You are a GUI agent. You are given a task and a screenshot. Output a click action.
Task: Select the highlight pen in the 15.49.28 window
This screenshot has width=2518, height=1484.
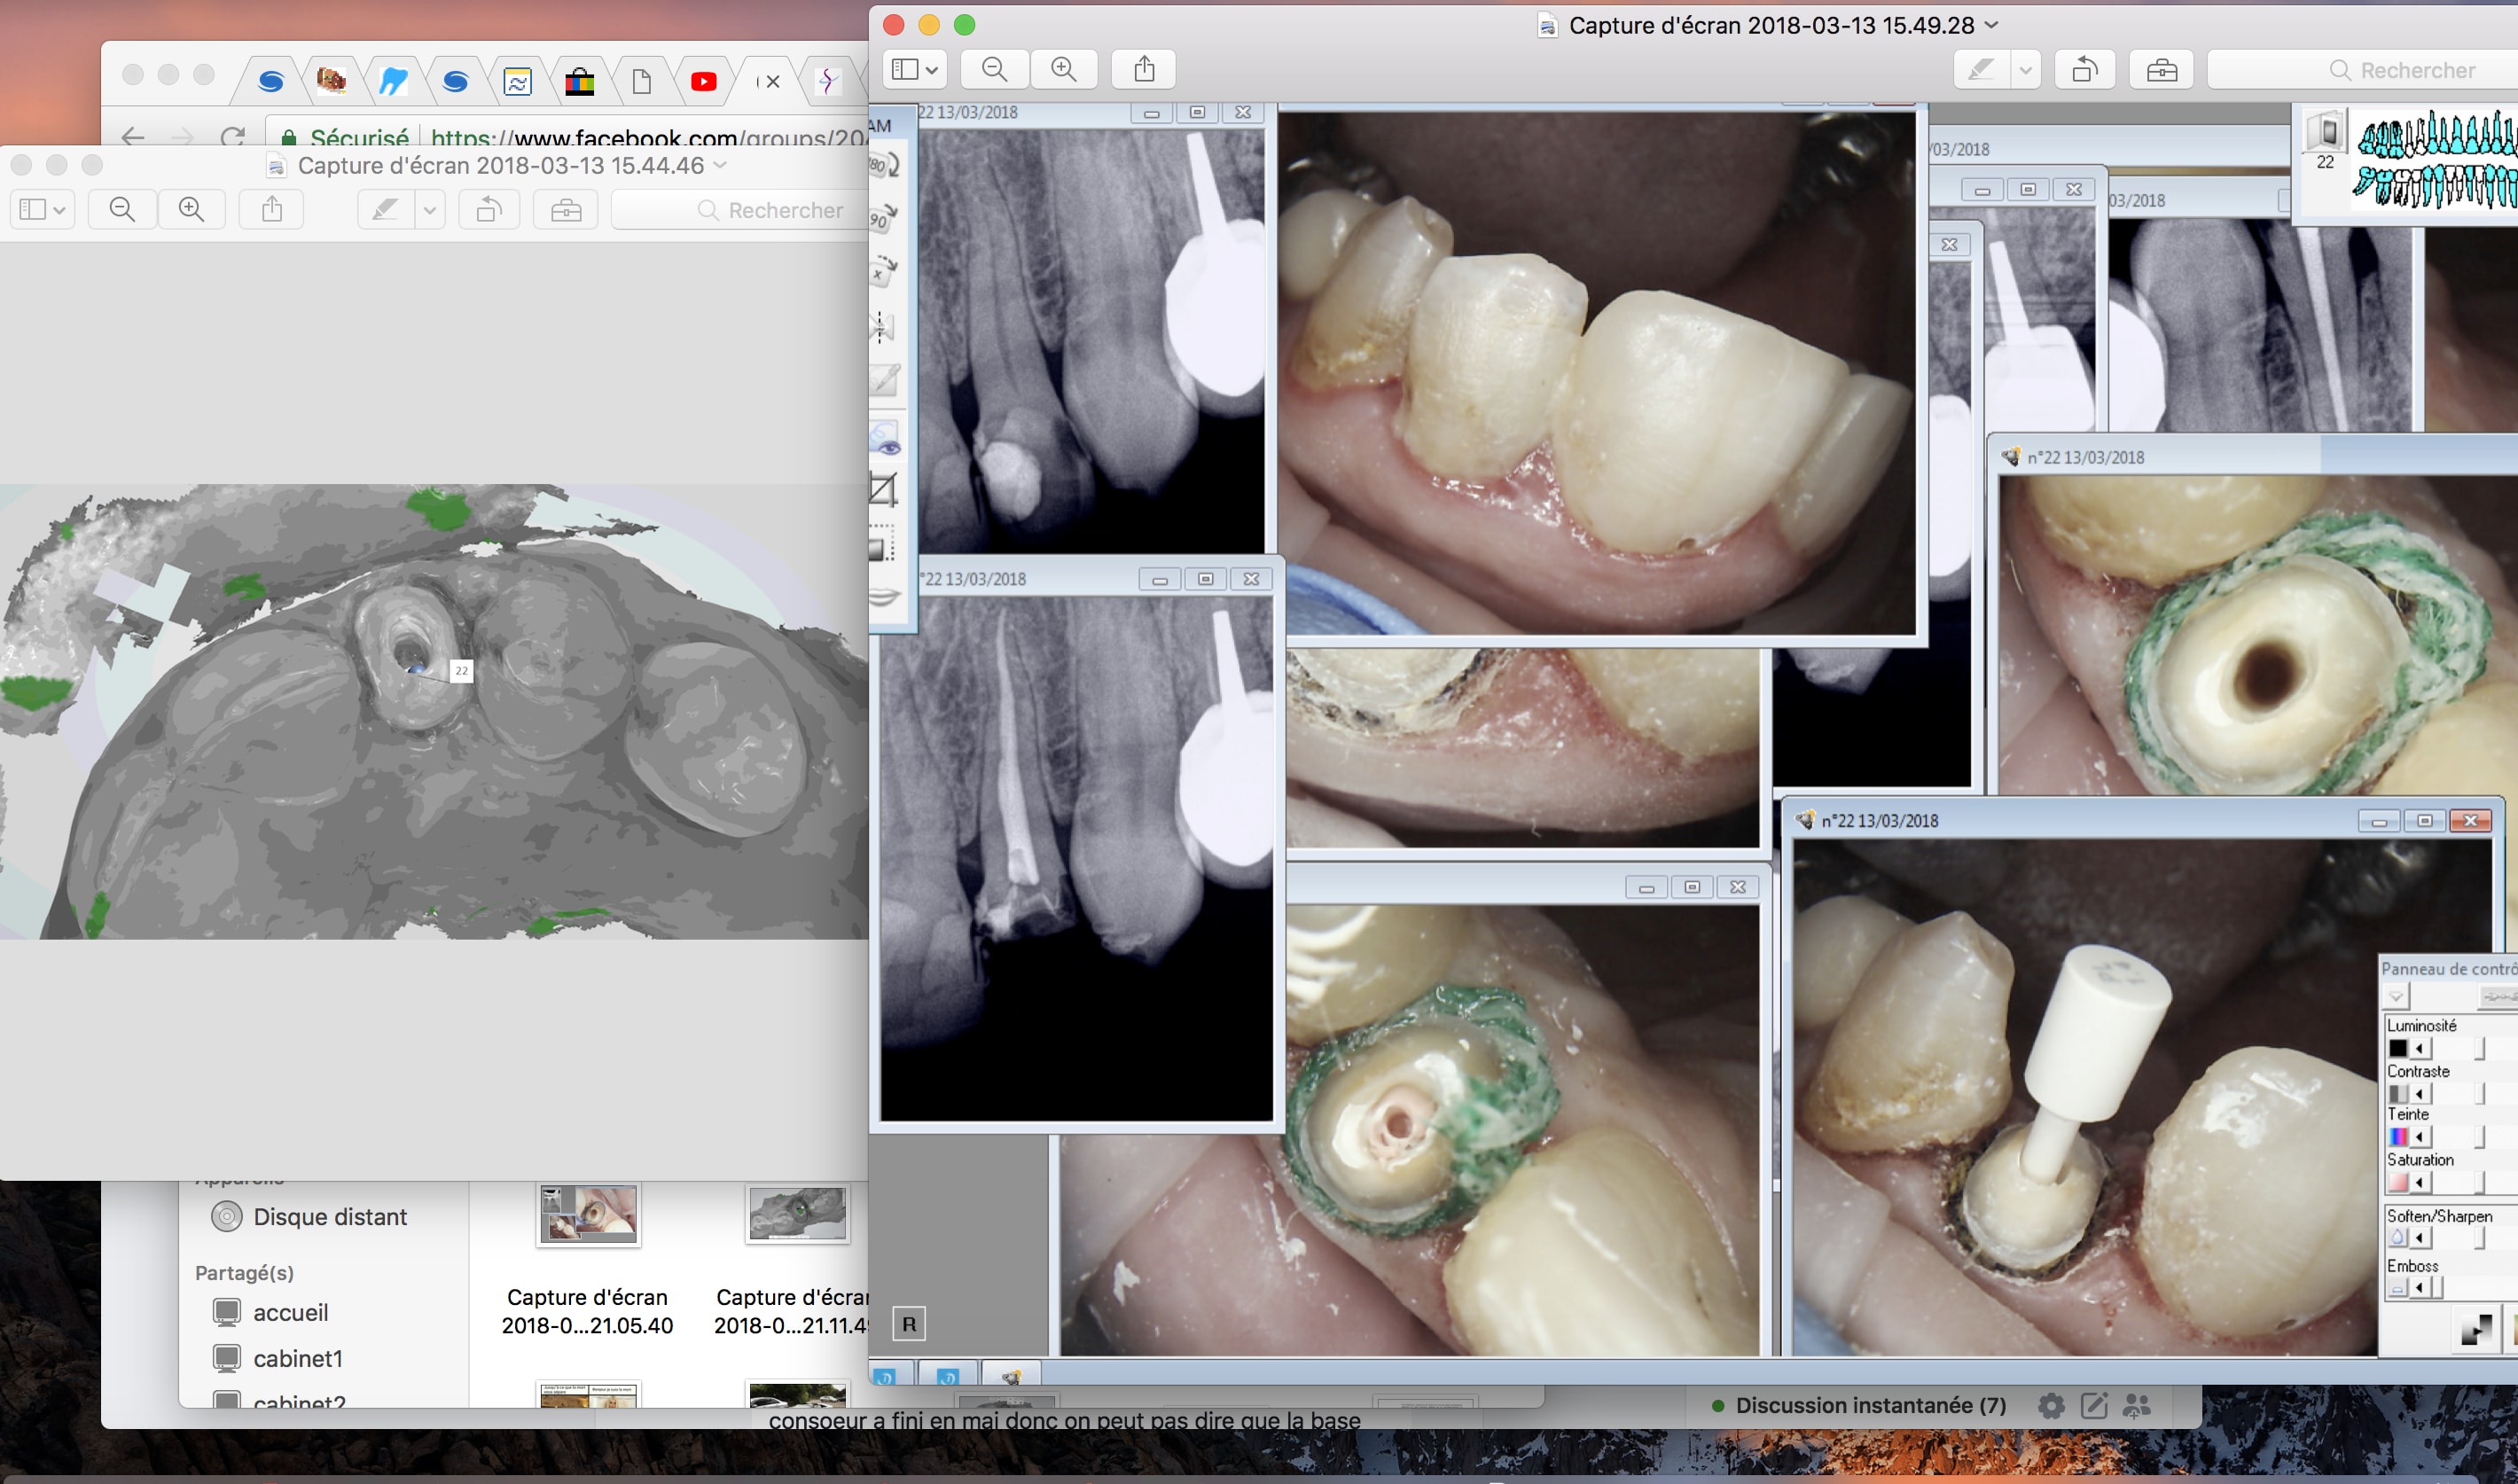tap(1981, 70)
